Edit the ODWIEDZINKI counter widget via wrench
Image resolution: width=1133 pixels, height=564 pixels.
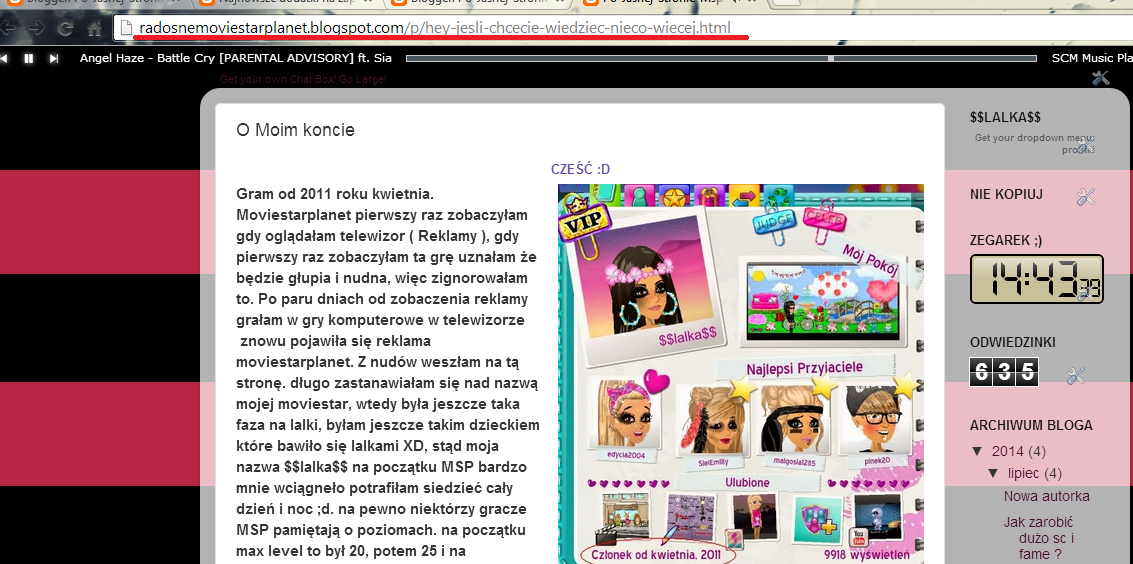(1076, 376)
